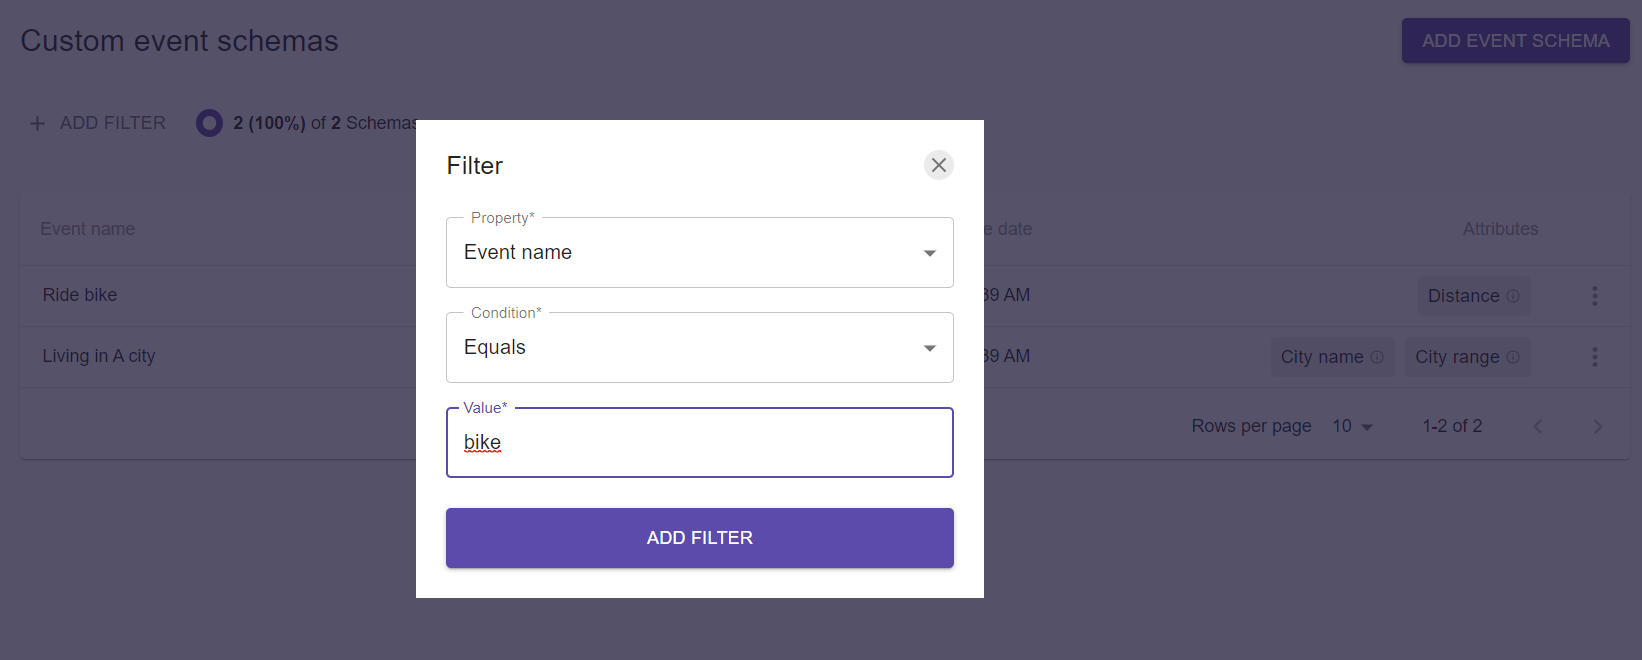1642x660 pixels.
Task: Close the Filter dialog with X icon
Action: [938, 165]
